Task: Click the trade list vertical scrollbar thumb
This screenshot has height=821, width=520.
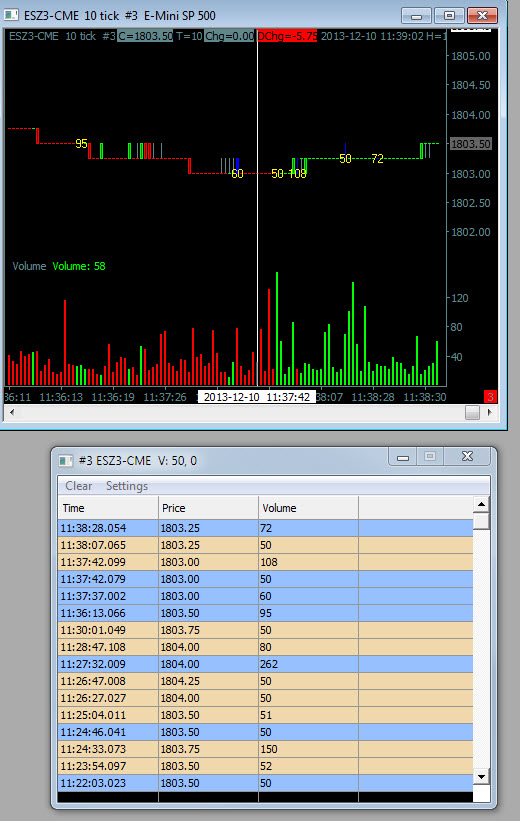Action: click(x=481, y=522)
